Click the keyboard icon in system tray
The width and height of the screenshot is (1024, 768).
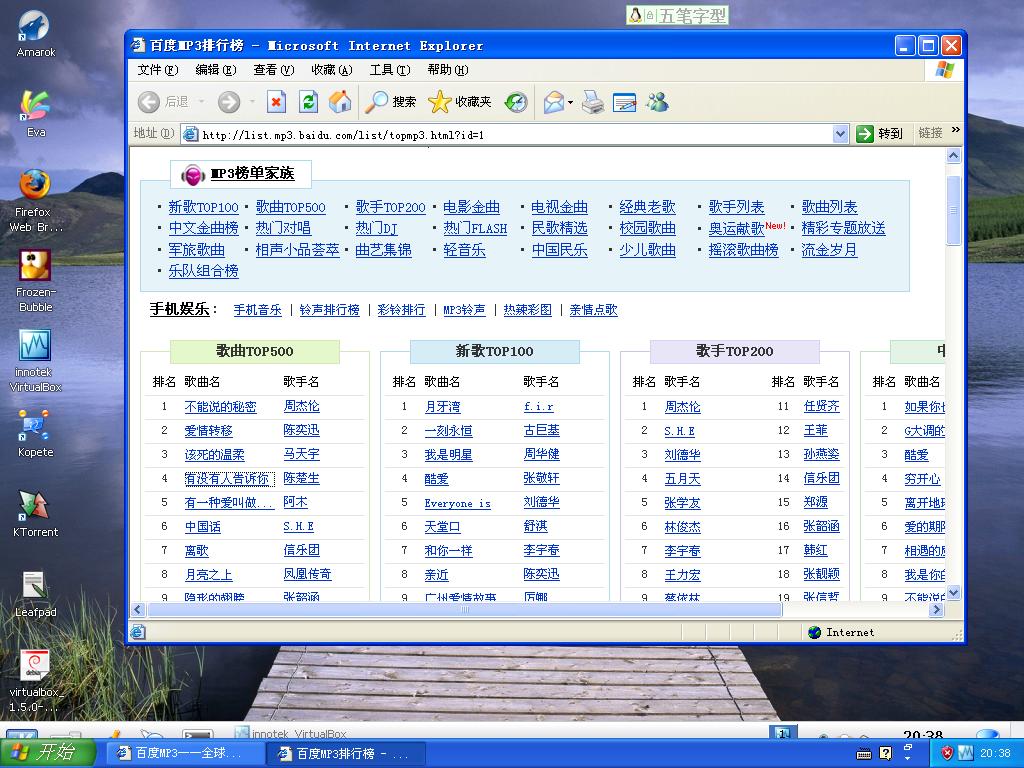pyautogui.click(x=863, y=754)
